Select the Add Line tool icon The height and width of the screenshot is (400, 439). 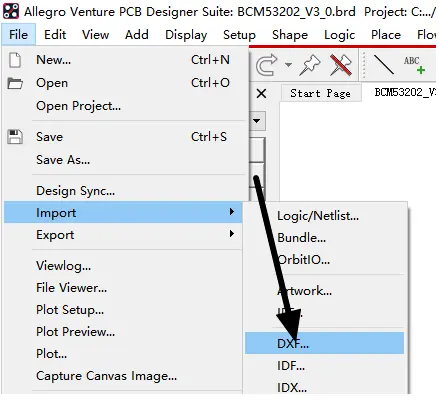tap(384, 65)
